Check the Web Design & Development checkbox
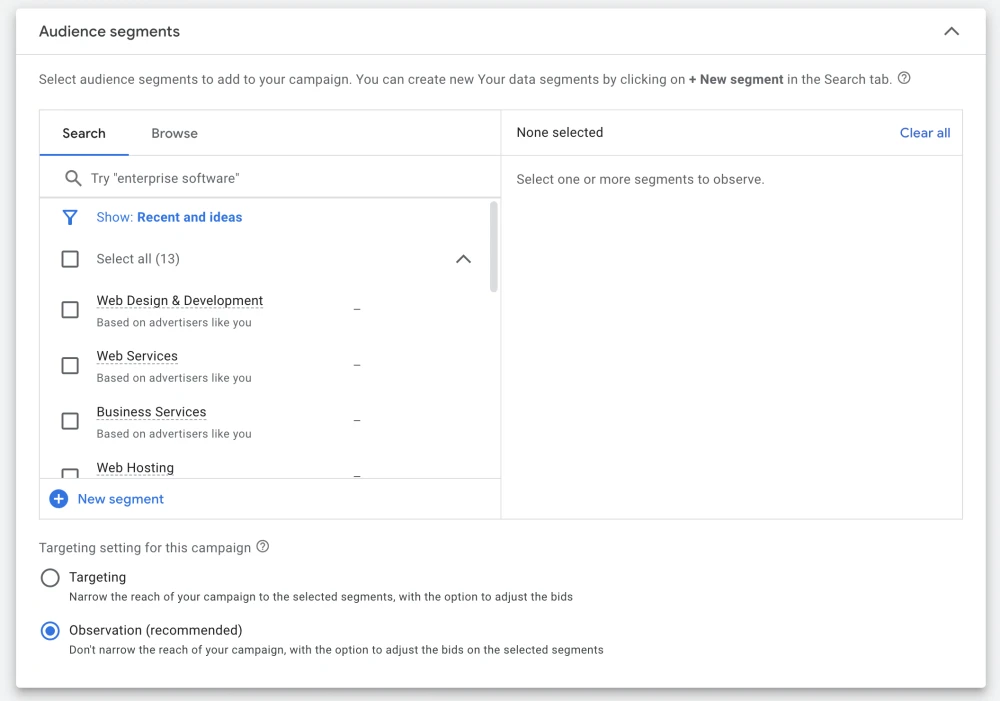1000x701 pixels. [x=70, y=310]
